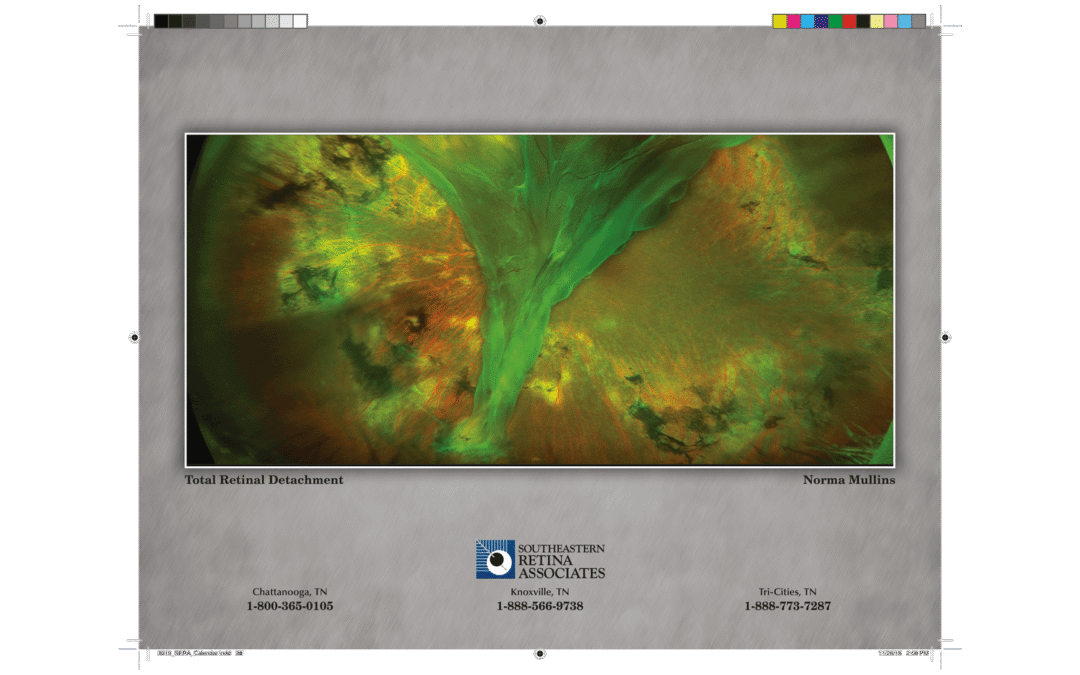Screen dimensions: 1080x675
Task: Click the retinal detachment fundus image
Action: pyautogui.click(x=540, y=300)
